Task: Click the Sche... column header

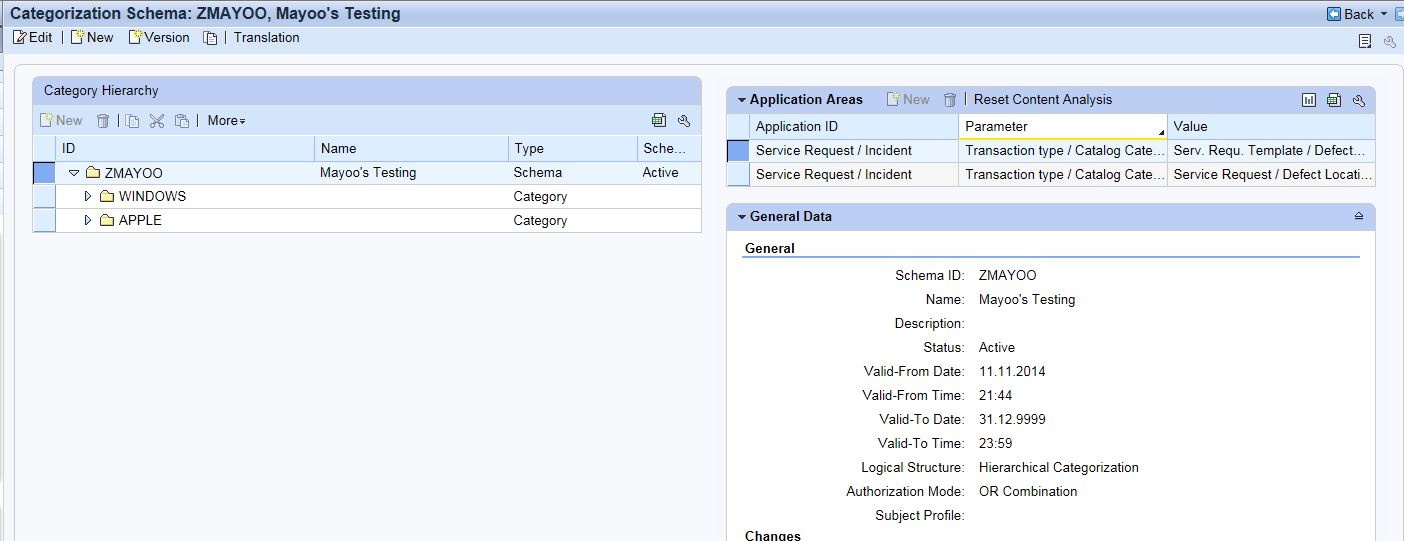Action: click(669, 148)
